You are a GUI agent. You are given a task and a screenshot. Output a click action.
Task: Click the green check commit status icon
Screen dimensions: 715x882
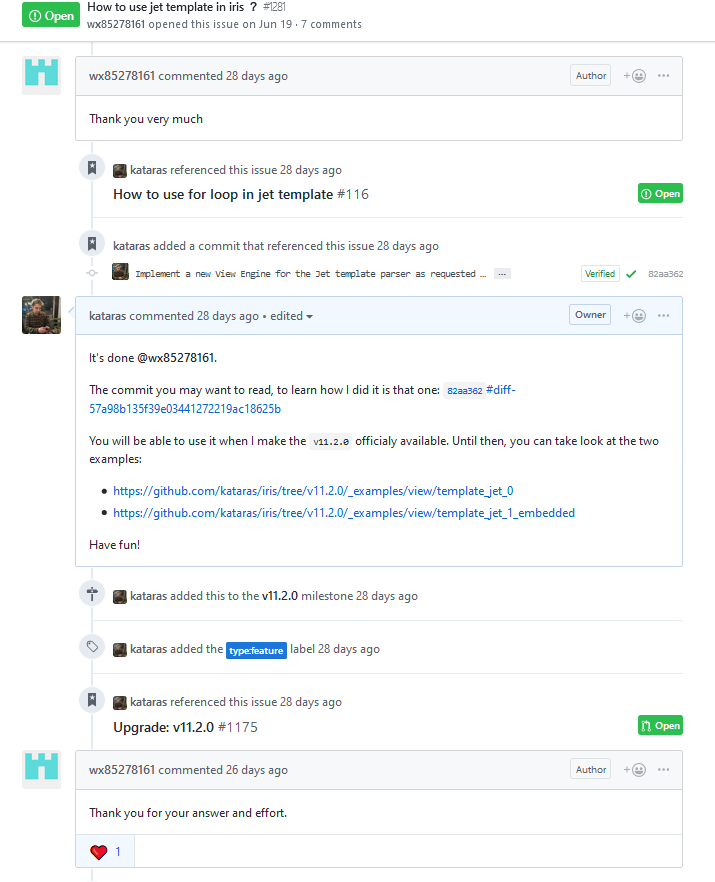pos(631,274)
